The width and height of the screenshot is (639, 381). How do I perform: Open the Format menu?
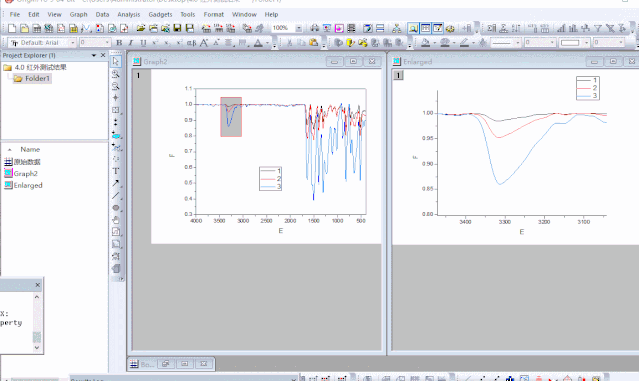[x=214, y=14]
